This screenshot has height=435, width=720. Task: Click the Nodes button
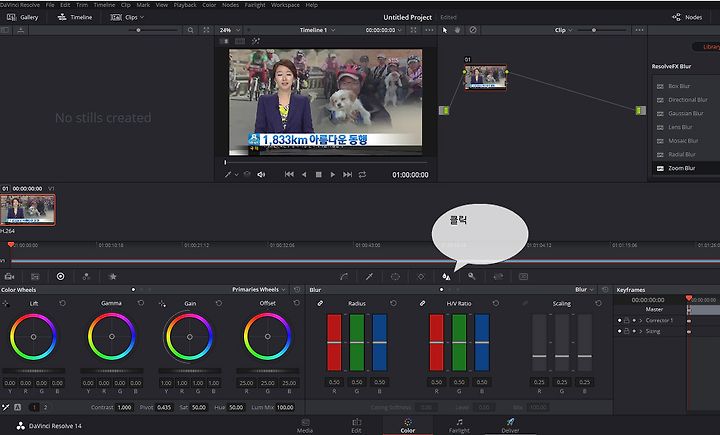pyautogui.click(x=687, y=17)
